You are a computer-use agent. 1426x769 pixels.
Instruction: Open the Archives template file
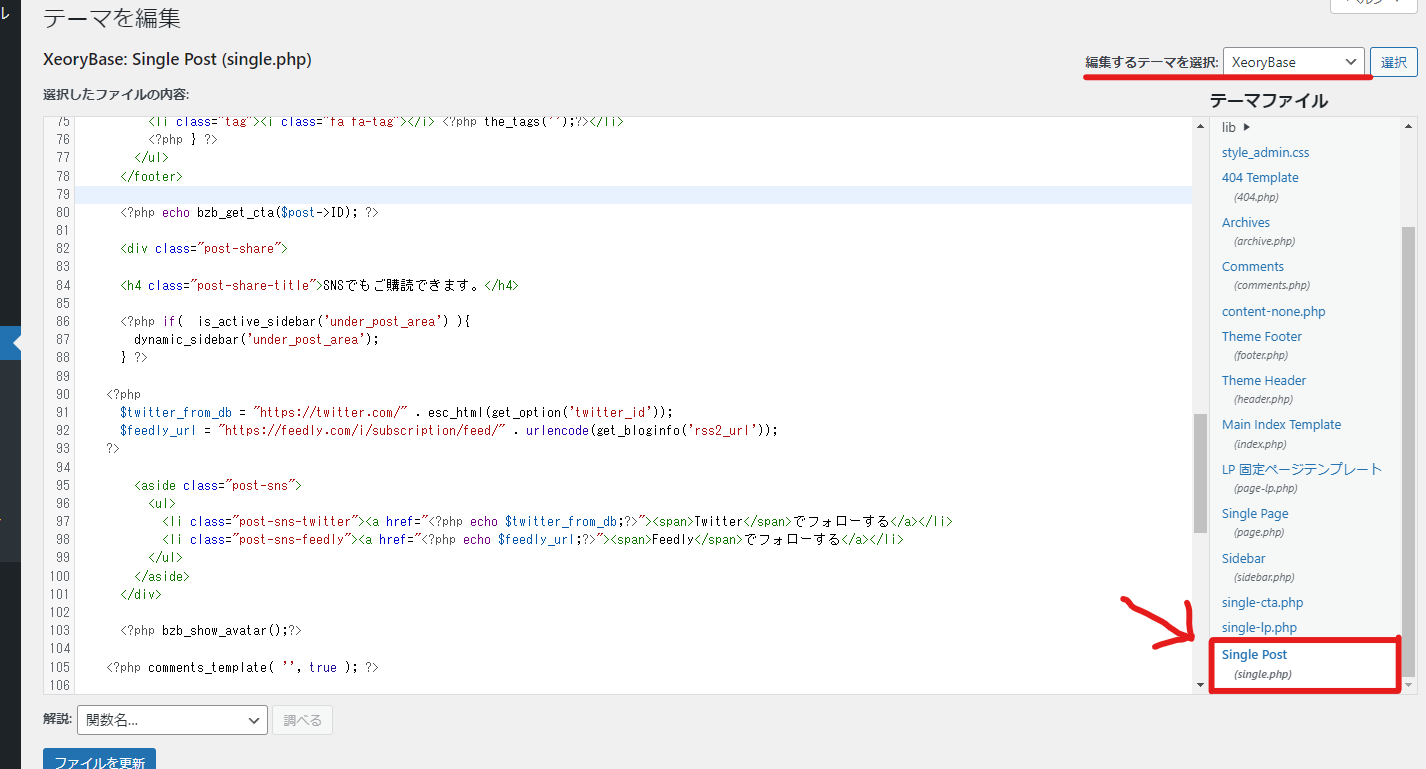[x=1244, y=222]
